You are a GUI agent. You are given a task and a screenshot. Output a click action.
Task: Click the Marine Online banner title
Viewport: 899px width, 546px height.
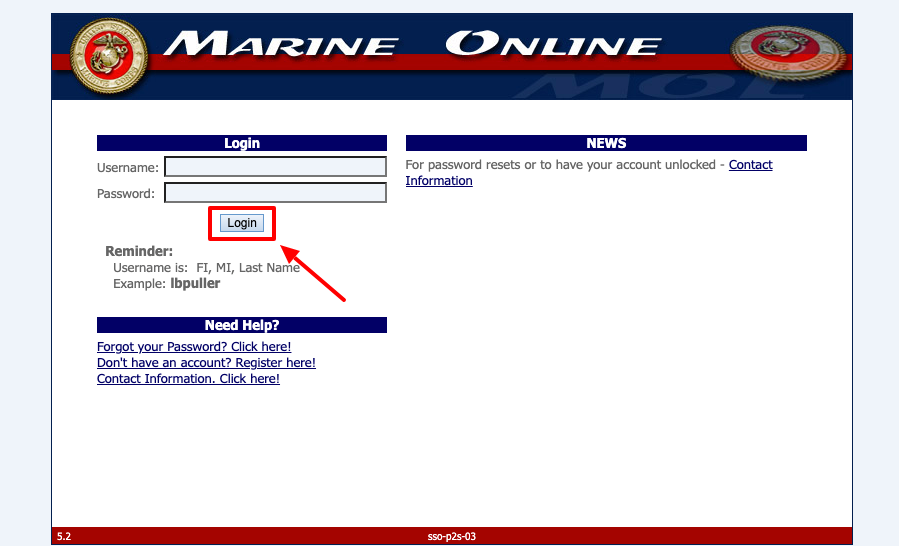pyautogui.click(x=413, y=44)
